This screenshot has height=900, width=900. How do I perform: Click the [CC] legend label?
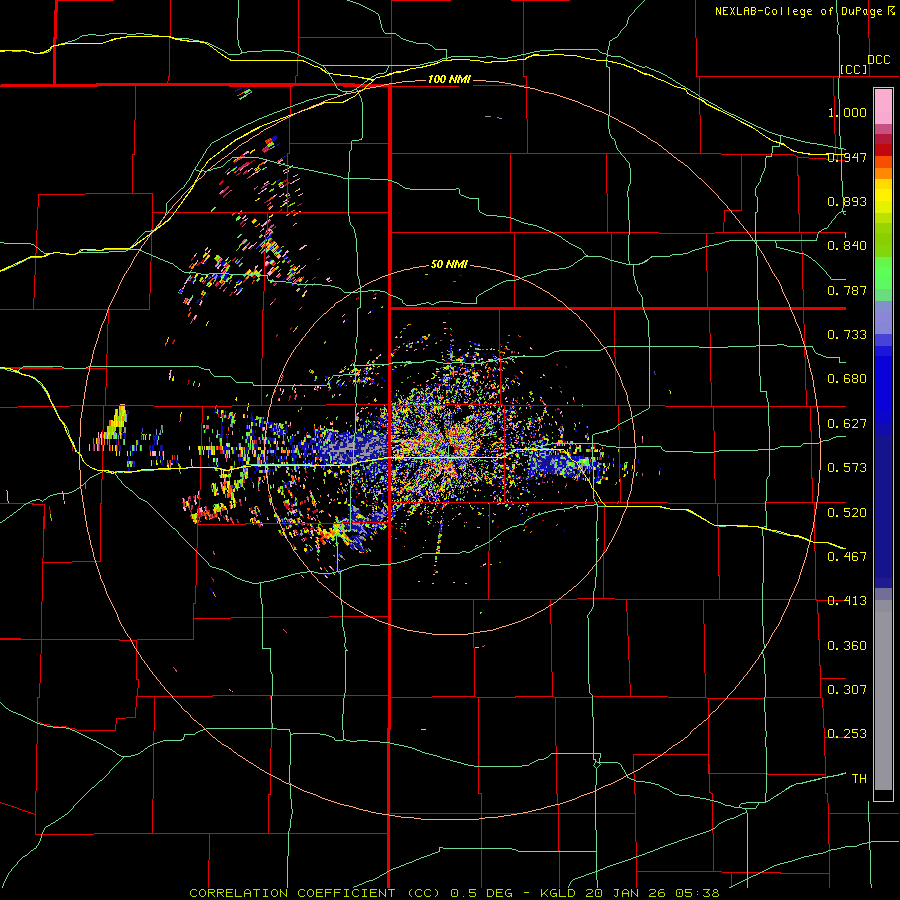(854, 69)
